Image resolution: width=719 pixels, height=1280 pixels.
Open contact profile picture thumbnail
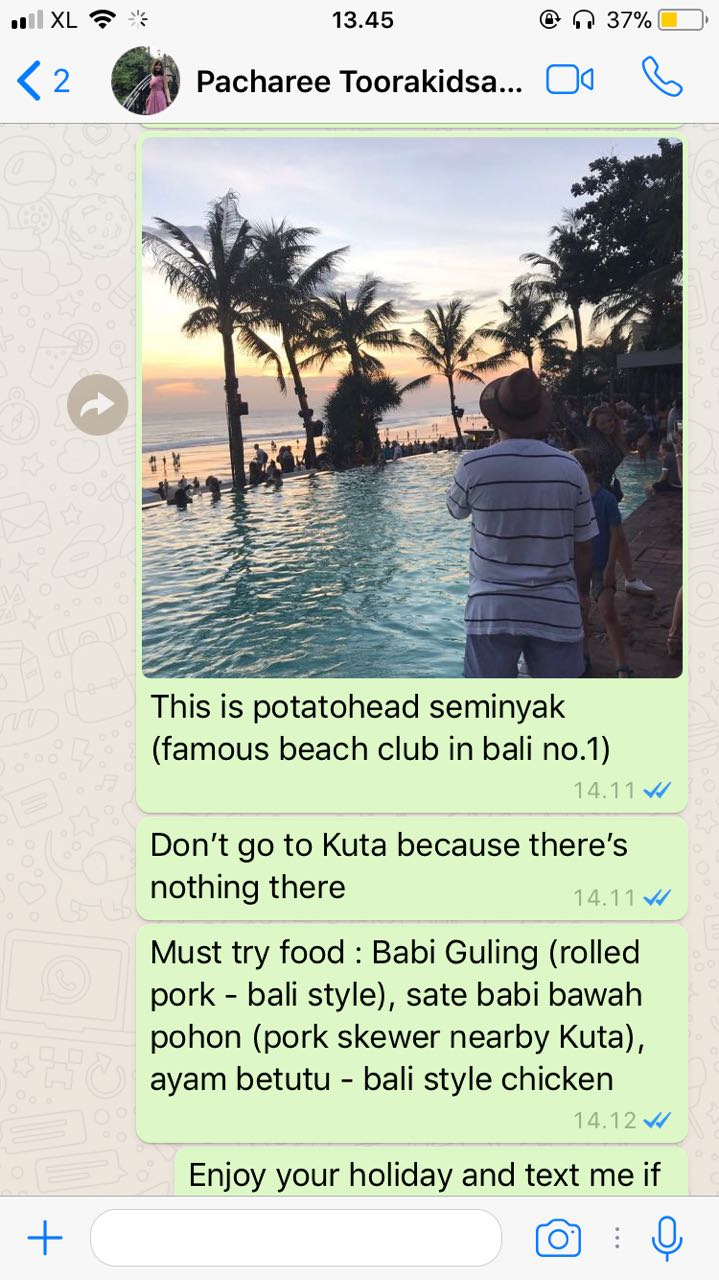coord(146,81)
